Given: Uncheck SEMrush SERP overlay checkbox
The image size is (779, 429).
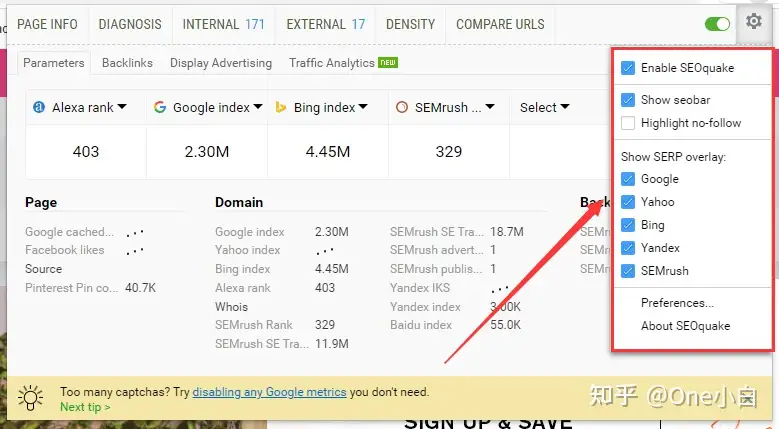Looking at the screenshot, I should 628,271.
